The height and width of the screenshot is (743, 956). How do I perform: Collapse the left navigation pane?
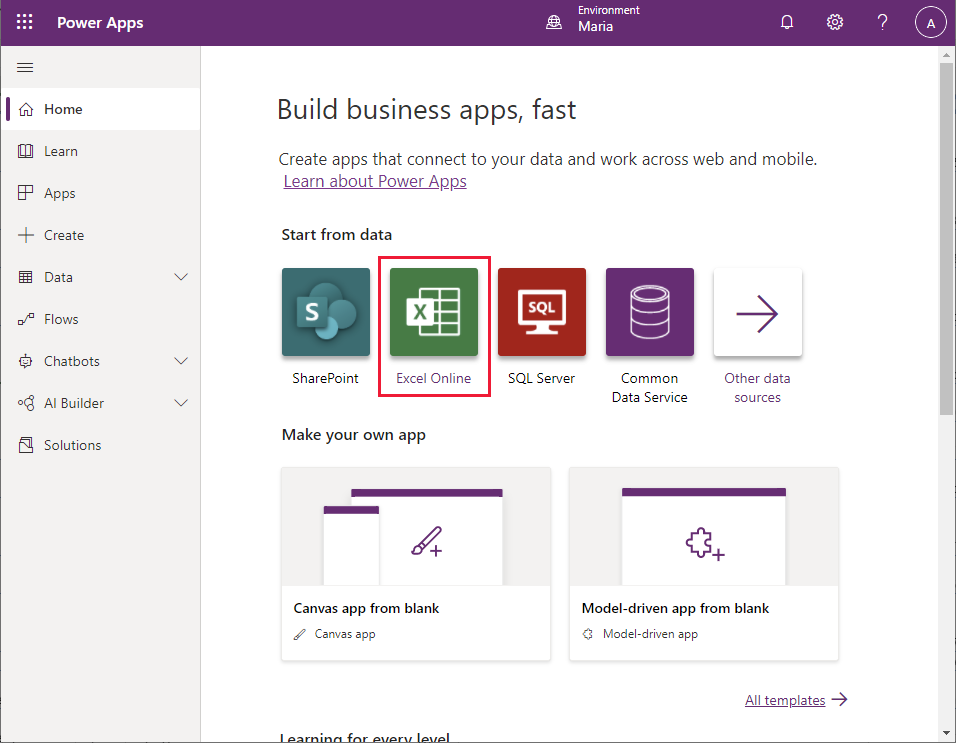(x=25, y=67)
